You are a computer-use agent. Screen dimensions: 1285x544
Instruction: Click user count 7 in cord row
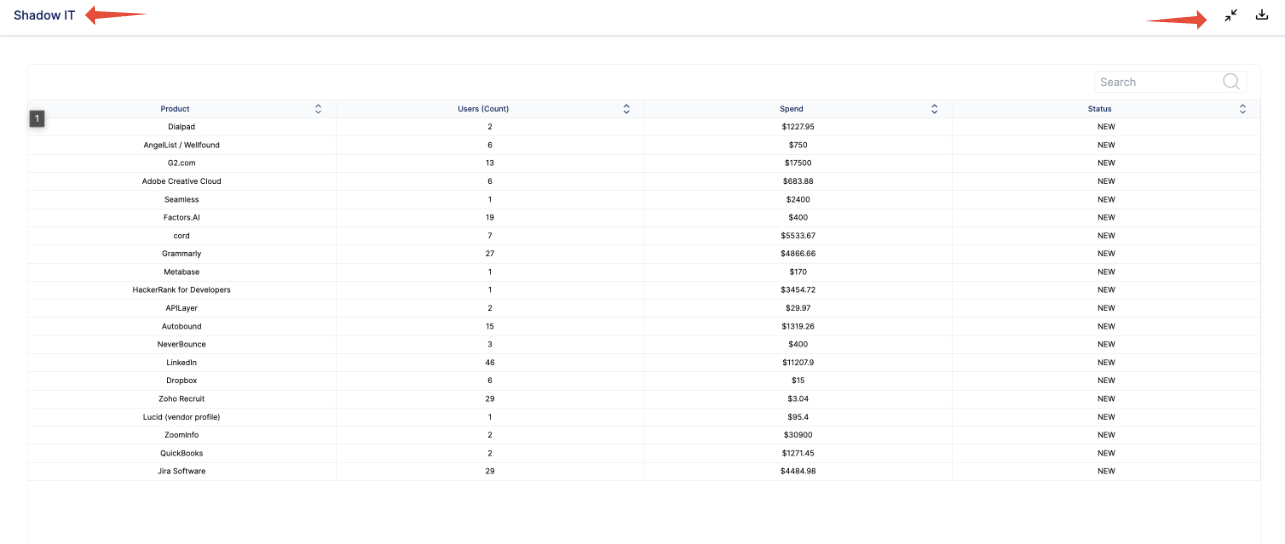(490, 235)
